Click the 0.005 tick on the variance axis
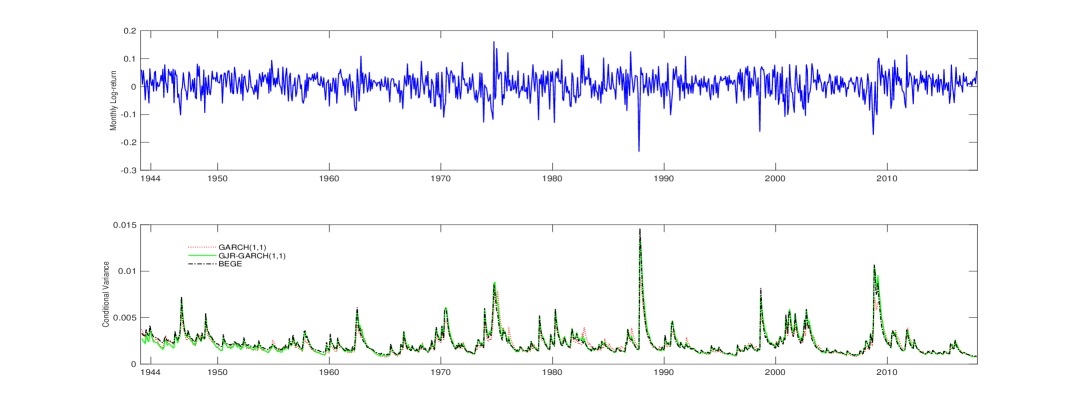This screenshot has height=409, width=1080. coord(126,317)
